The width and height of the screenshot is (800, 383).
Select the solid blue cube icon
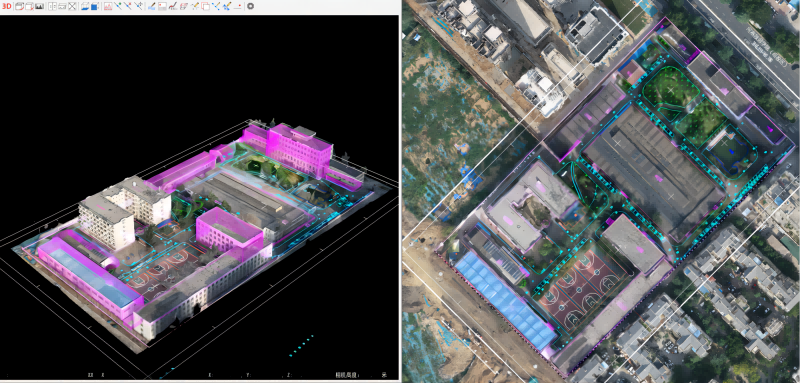pos(95,6)
